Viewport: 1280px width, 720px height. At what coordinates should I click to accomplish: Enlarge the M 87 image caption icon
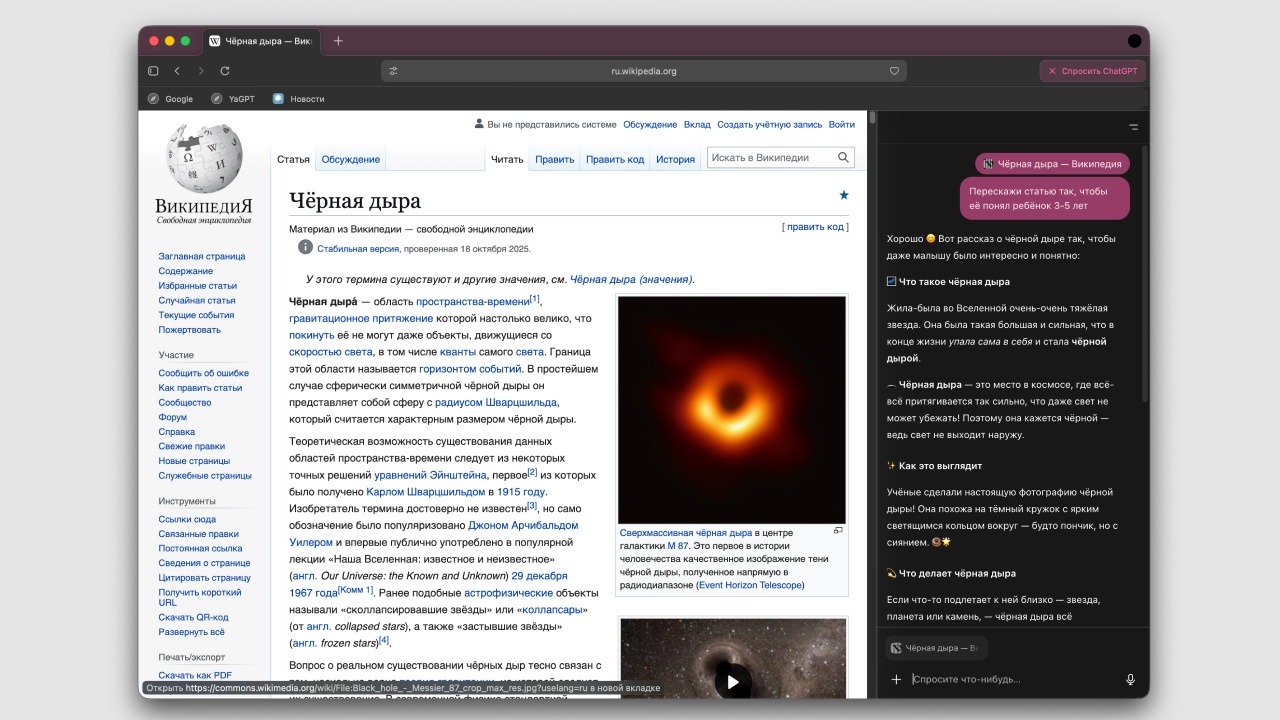[838, 531]
